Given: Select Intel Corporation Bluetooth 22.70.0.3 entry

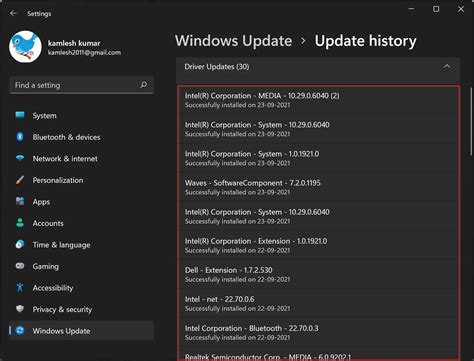Looking at the screenshot, I should 318,332.
